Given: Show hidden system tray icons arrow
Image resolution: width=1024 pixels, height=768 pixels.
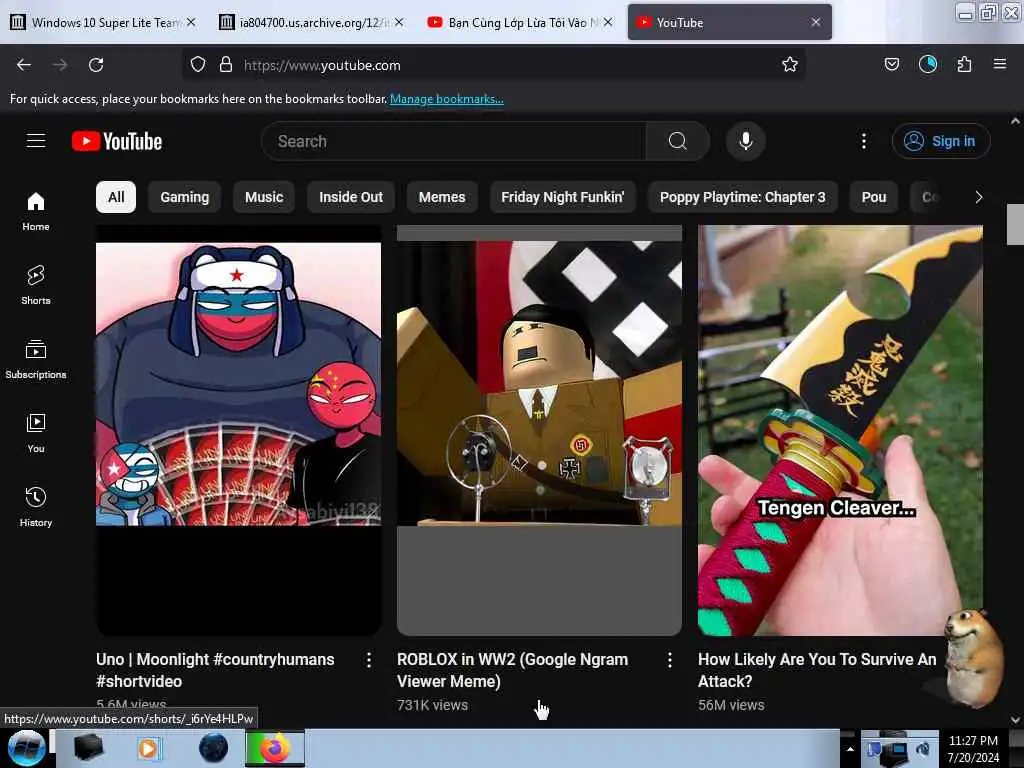Looking at the screenshot, I should (x=850, y=750).
